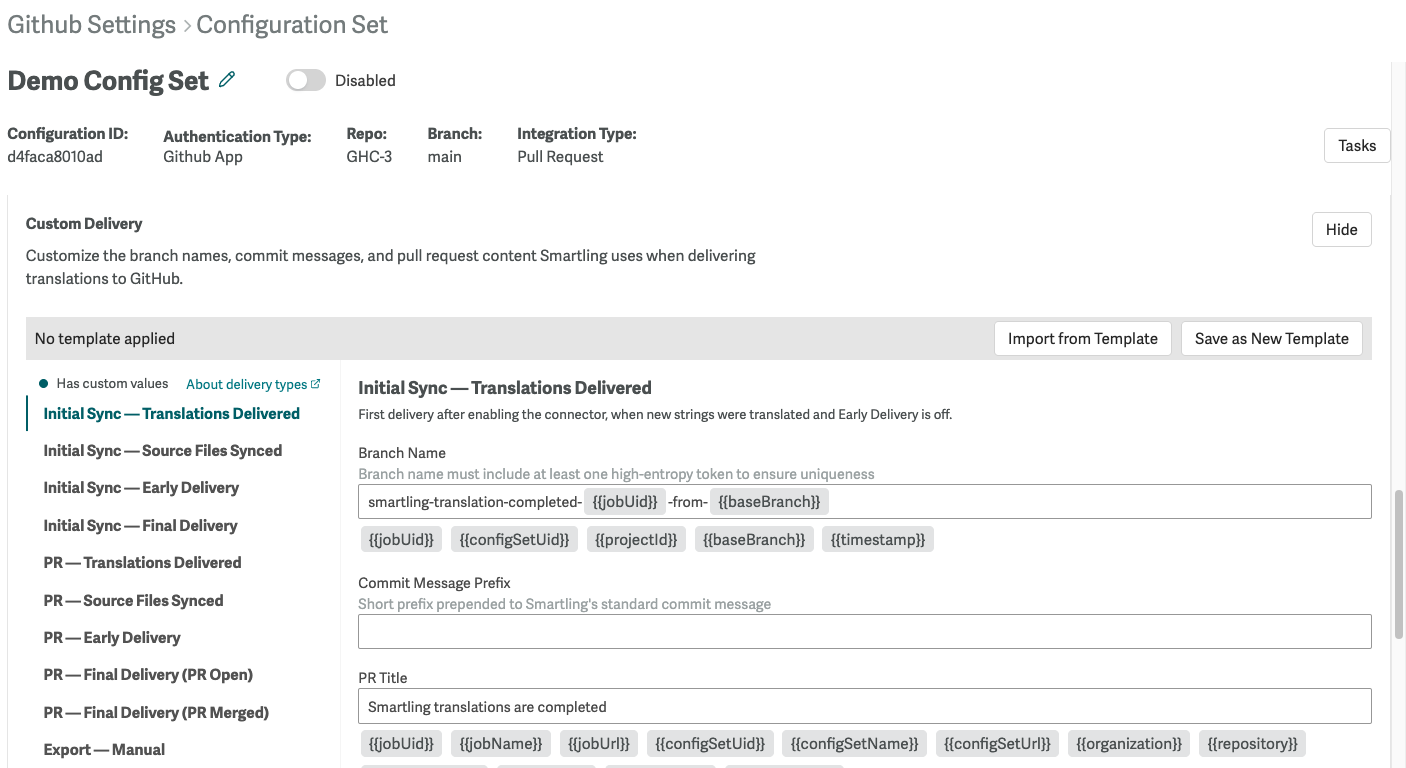Open the Tasks button
This screenshot has width=1406, height=768.
pos(1356,145)
